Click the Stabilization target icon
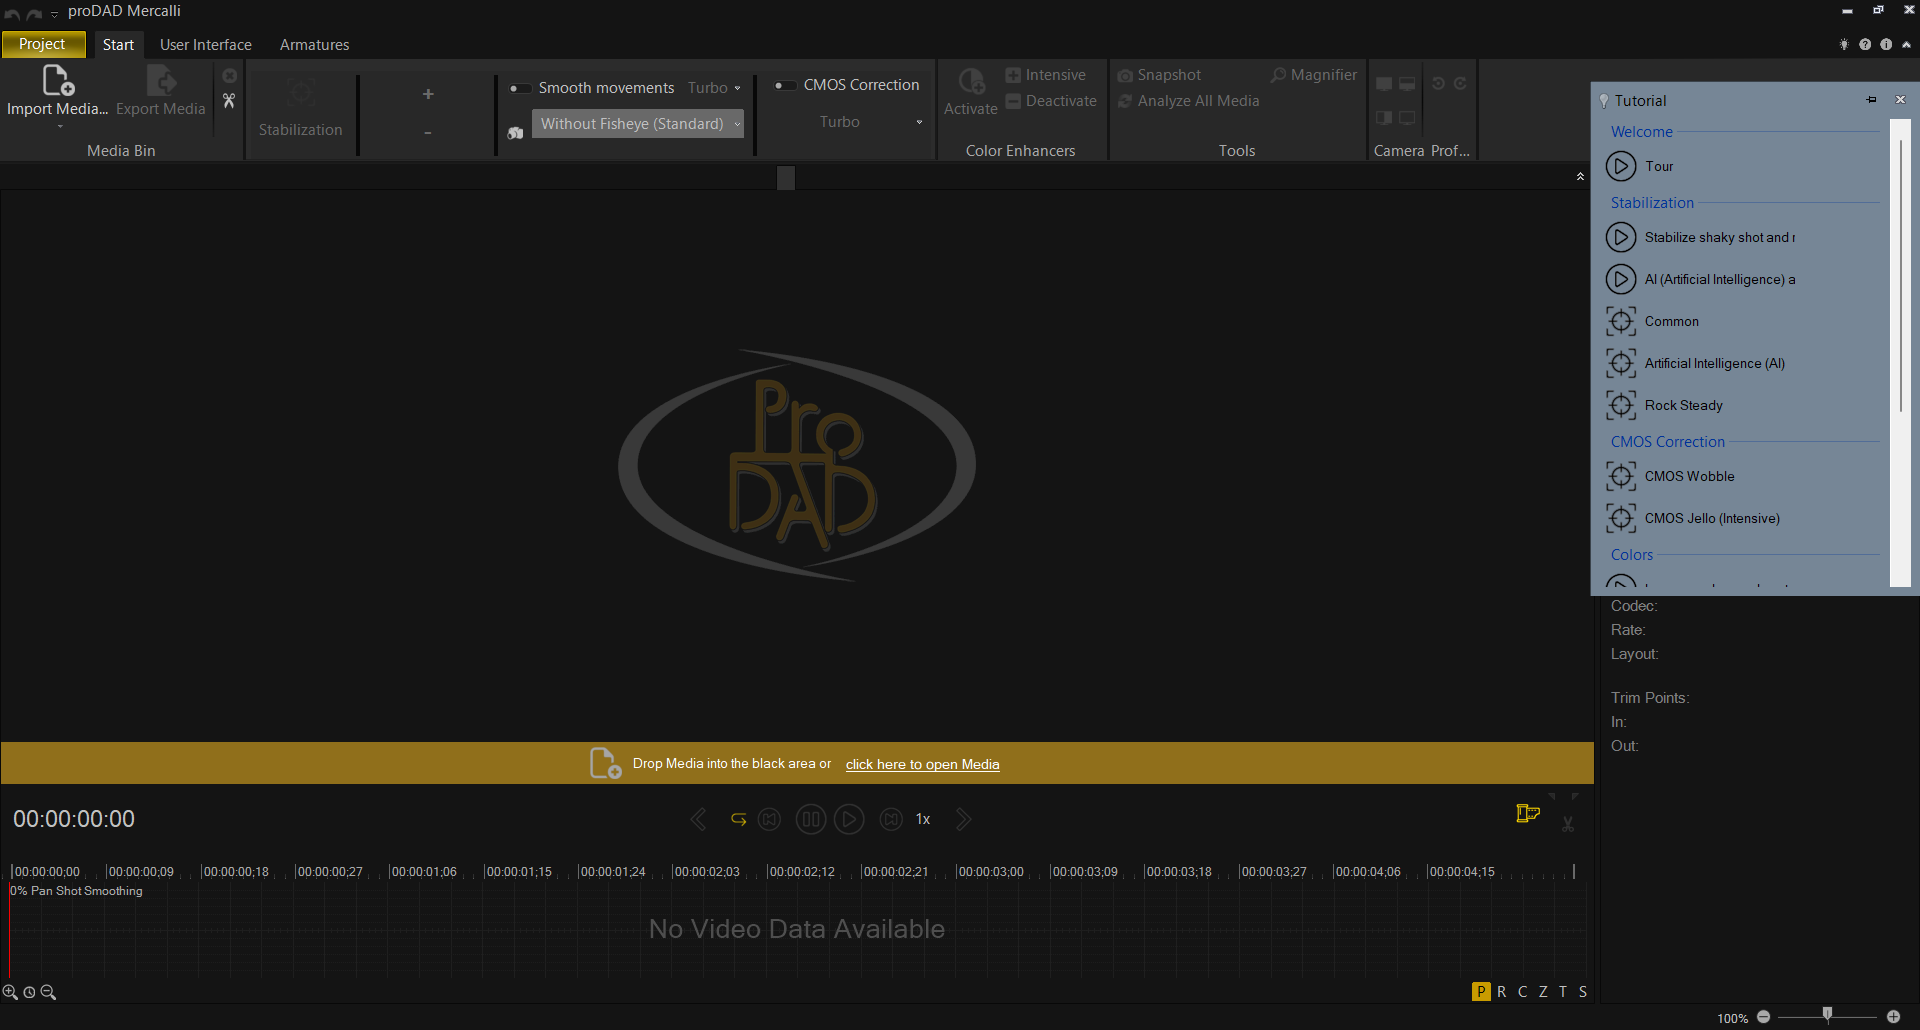The image size is (1920, 1030). tap(300, 93)
